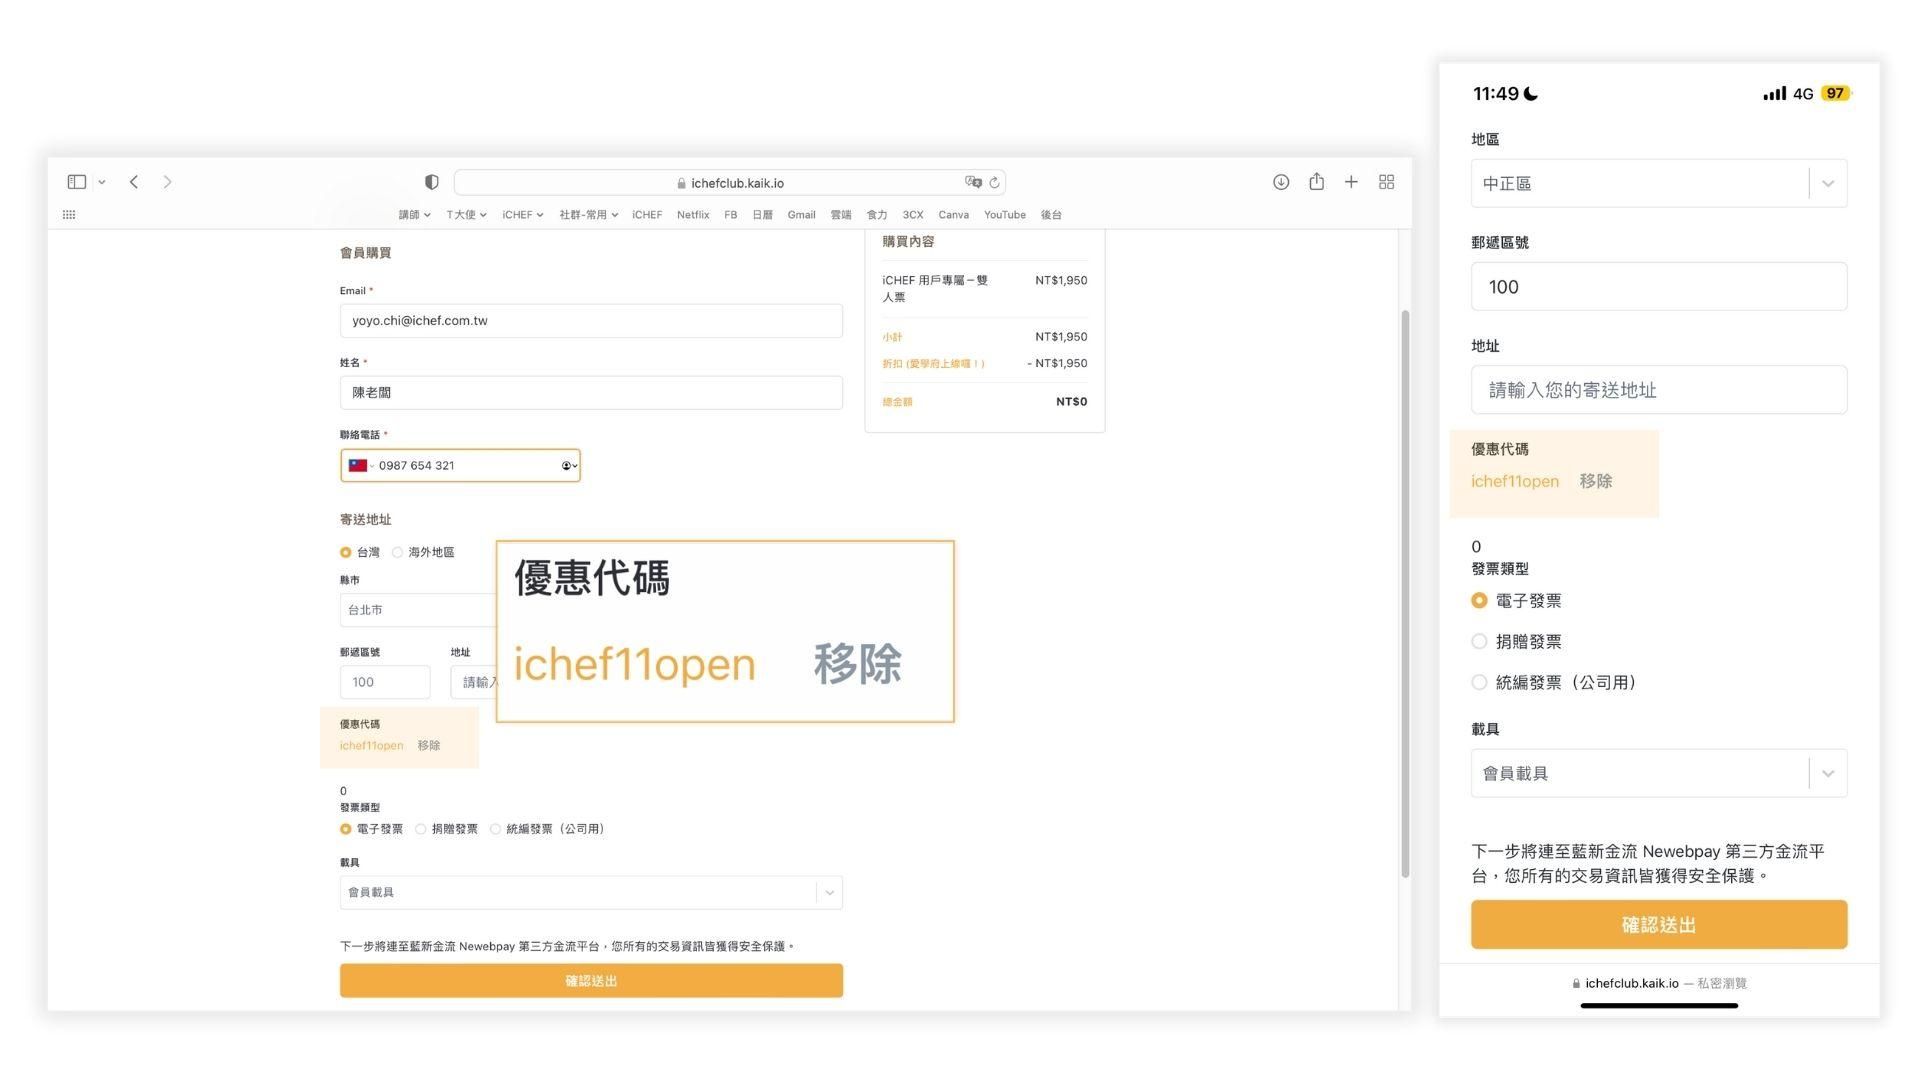Choose 統編發票（公司用） on the mobile view
The height and width of the screenshot is (1080, 1920).
click(x=1479, y=683)
